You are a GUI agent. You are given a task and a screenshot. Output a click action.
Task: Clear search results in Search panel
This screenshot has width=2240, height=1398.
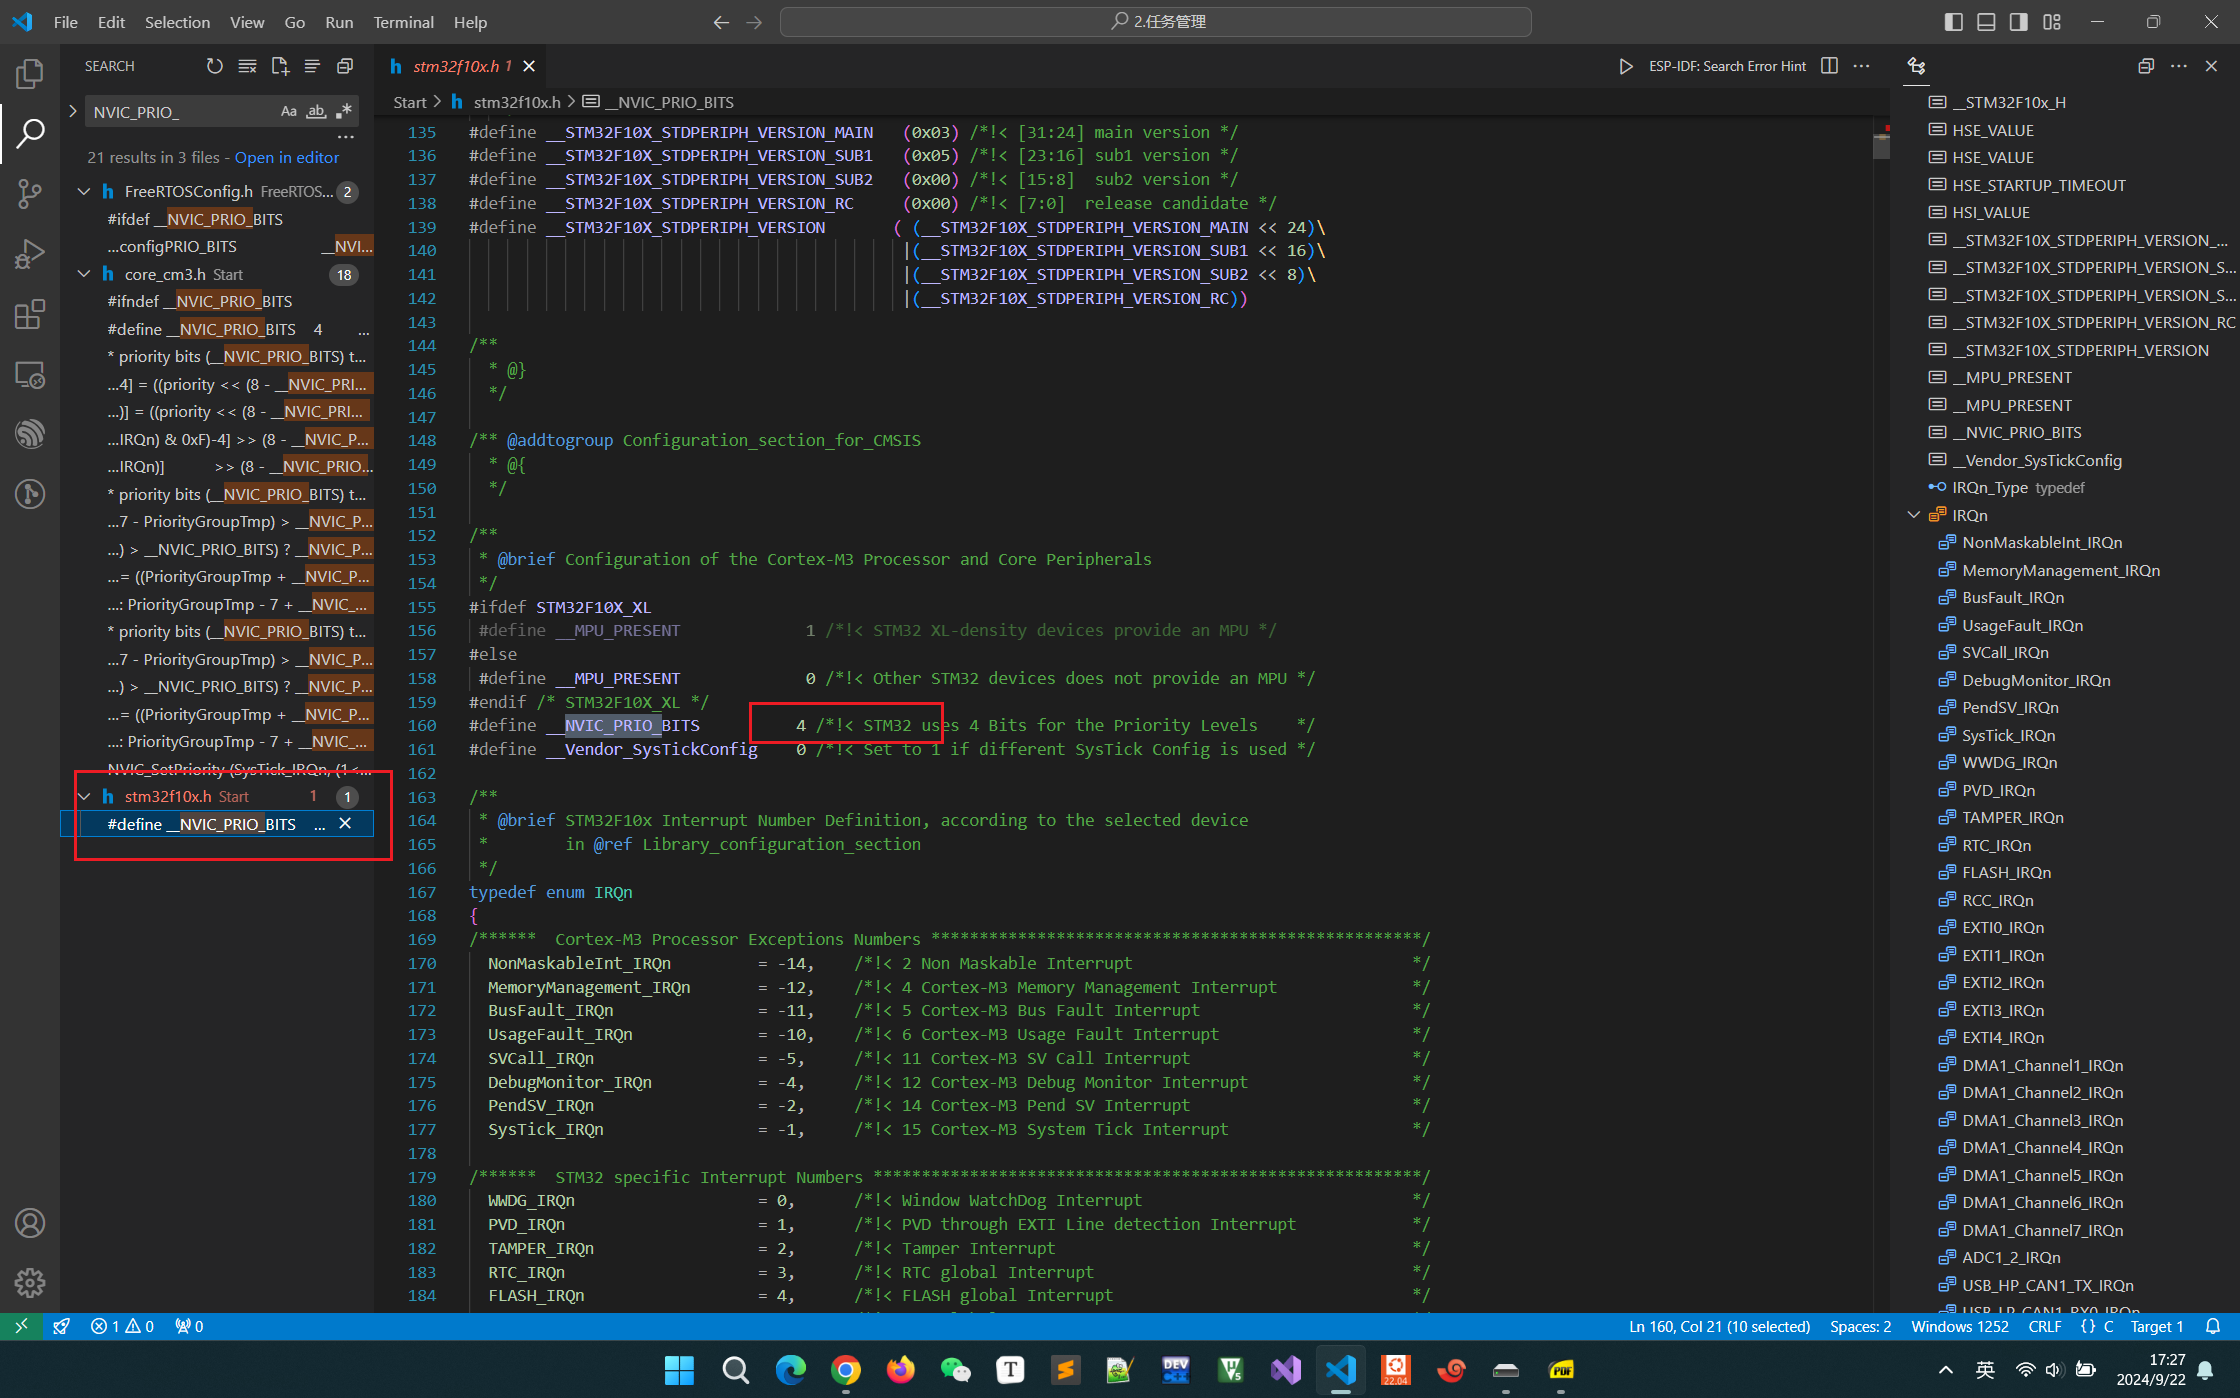(x=247, y=66)
